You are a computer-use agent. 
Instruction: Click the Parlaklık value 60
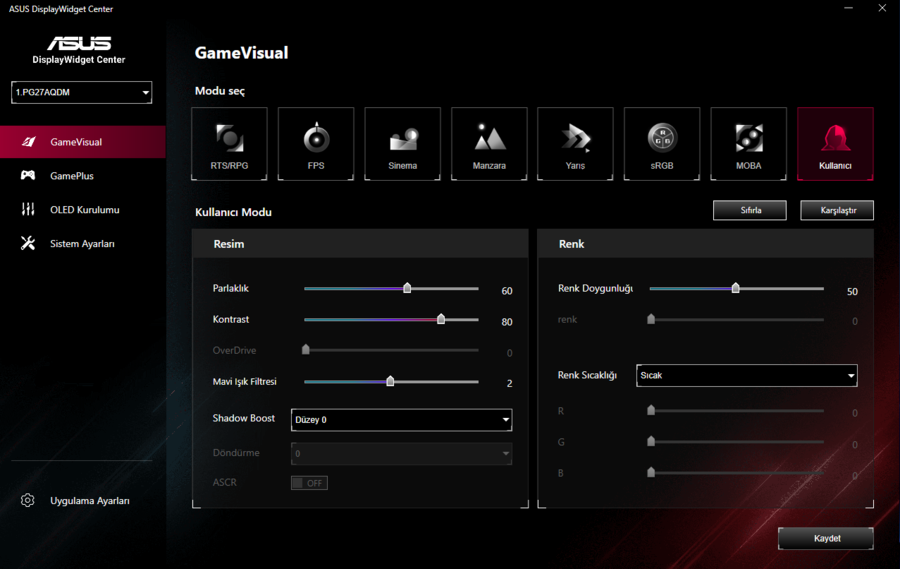(507, 291)
